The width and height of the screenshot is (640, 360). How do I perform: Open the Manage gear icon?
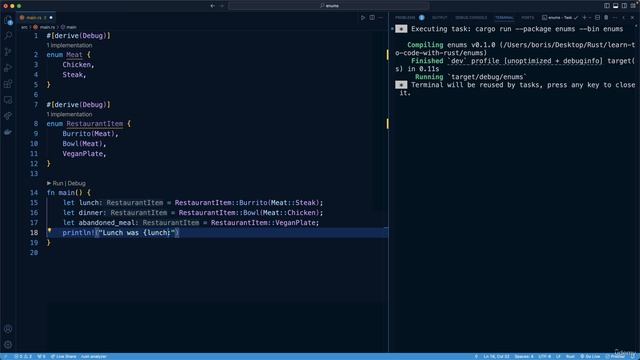coord(8,344)
